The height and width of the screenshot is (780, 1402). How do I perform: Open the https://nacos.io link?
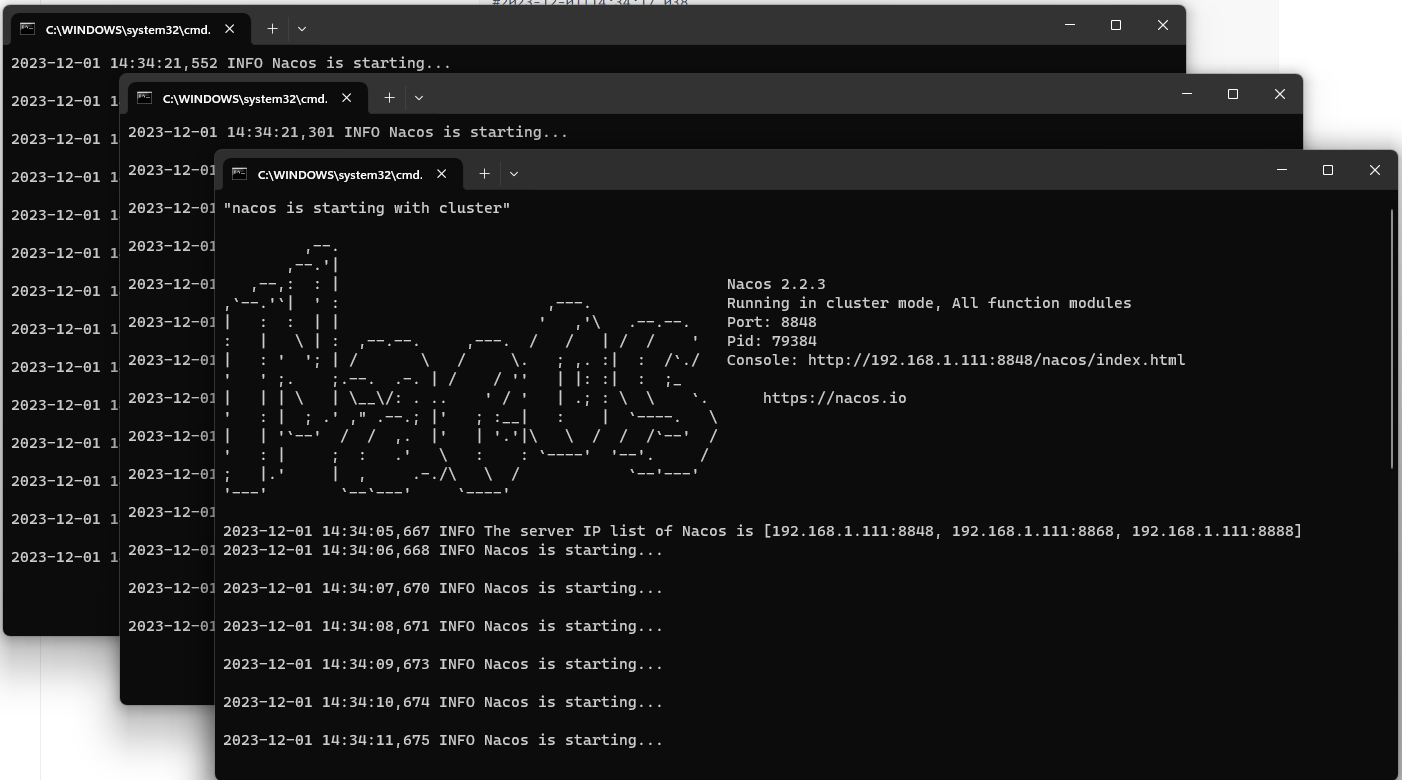834,398
